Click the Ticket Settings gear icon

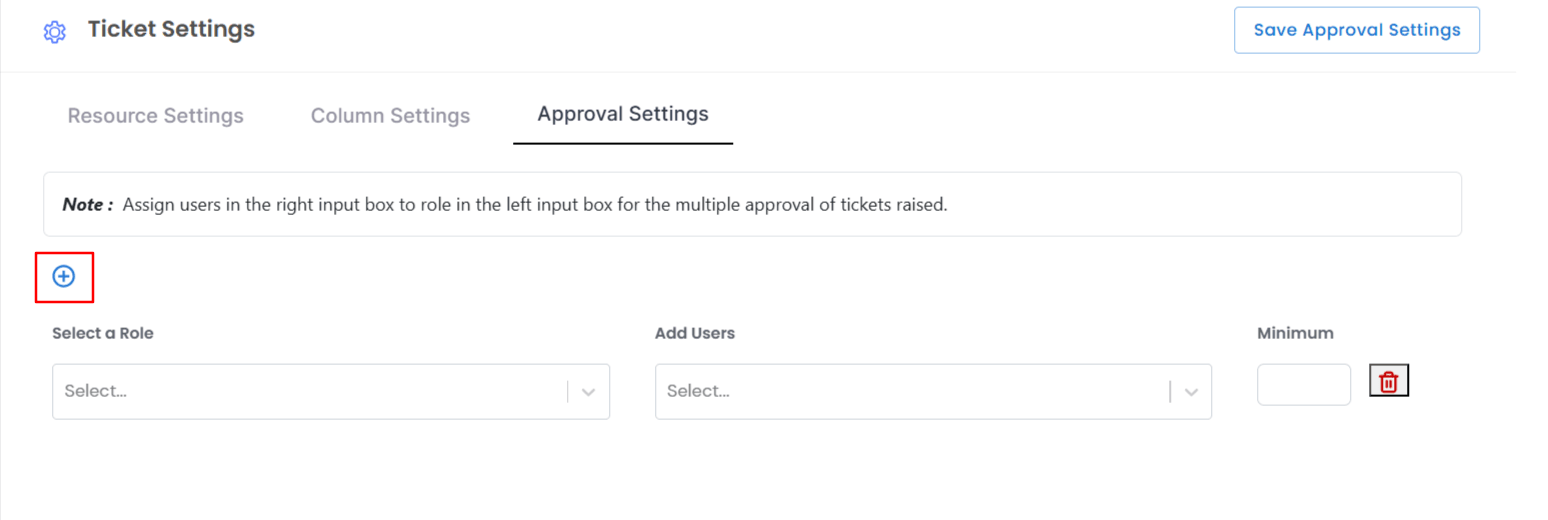[x=54, y=32]
